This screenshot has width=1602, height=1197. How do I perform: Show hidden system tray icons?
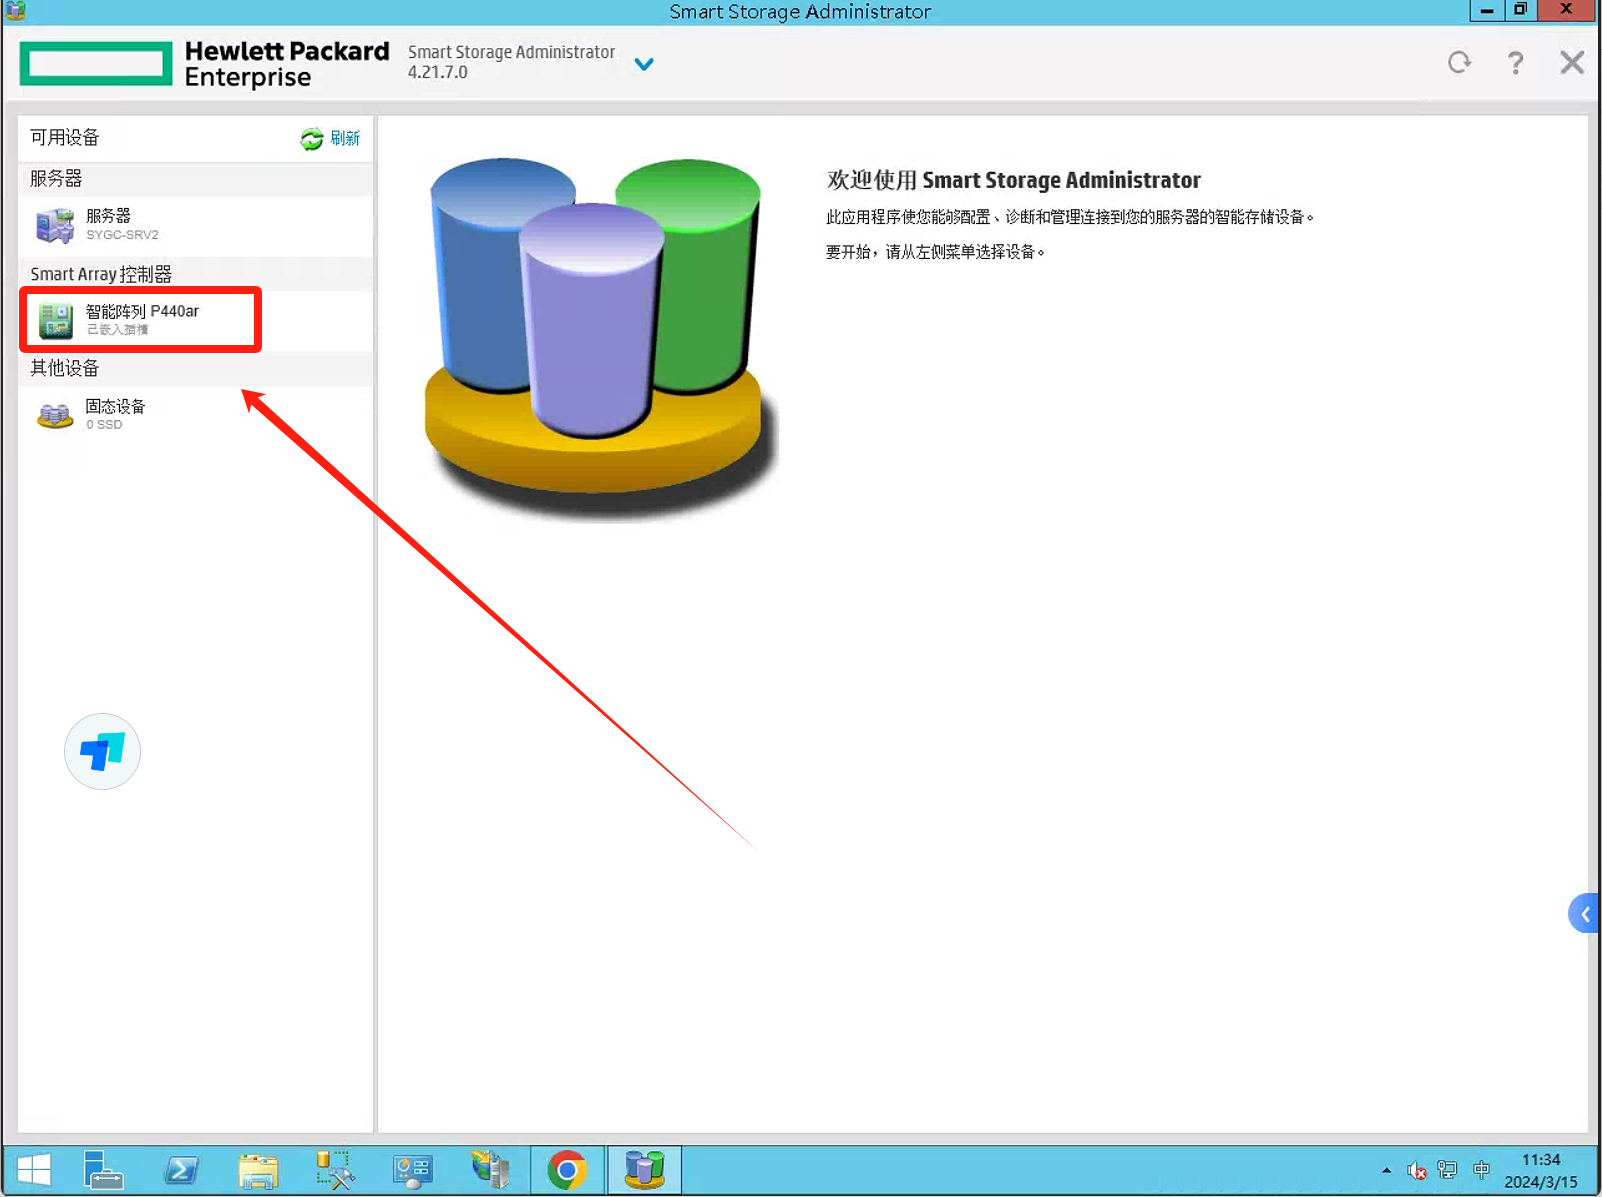tap(1386, 1170)
